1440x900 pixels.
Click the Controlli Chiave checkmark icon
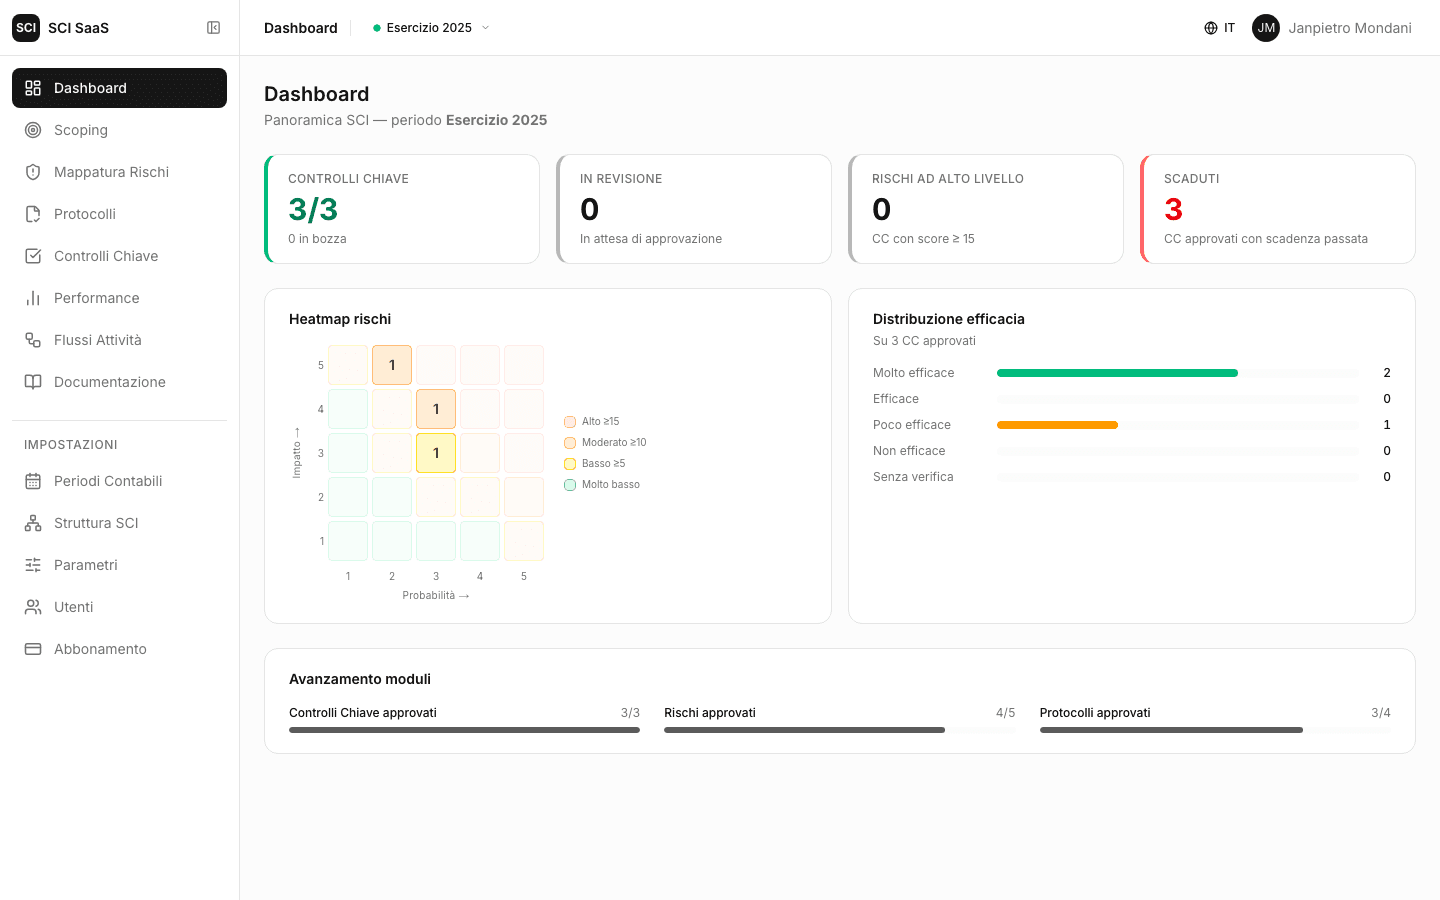33,256
